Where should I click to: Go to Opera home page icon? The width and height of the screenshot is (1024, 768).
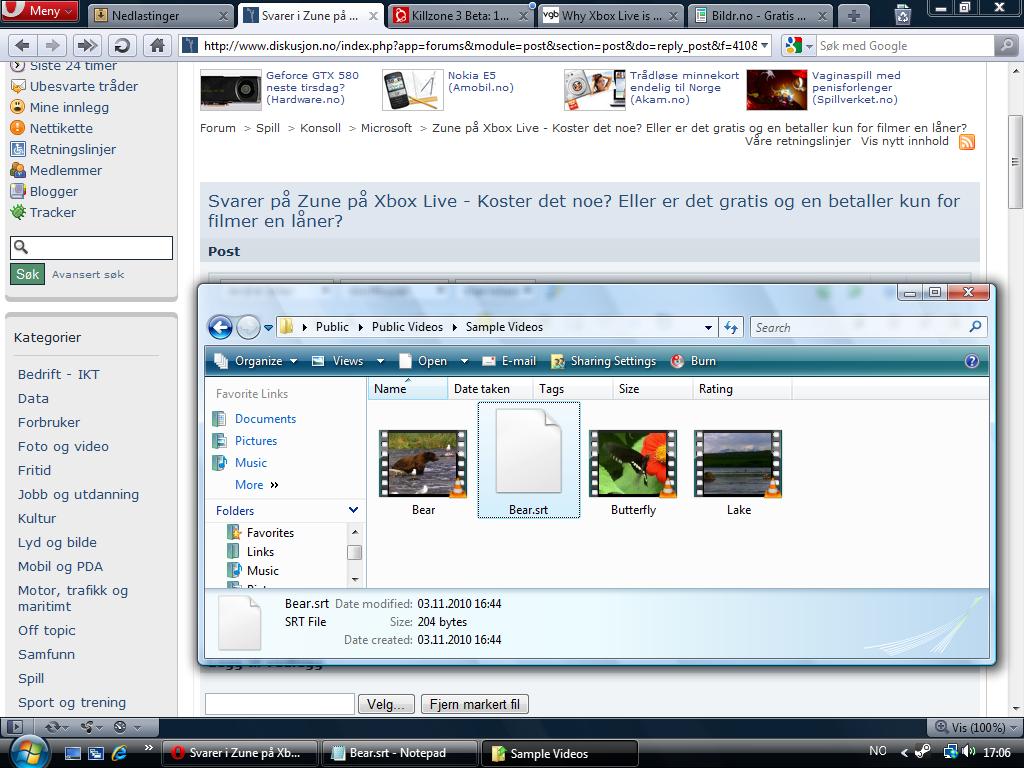click(157, 45)
